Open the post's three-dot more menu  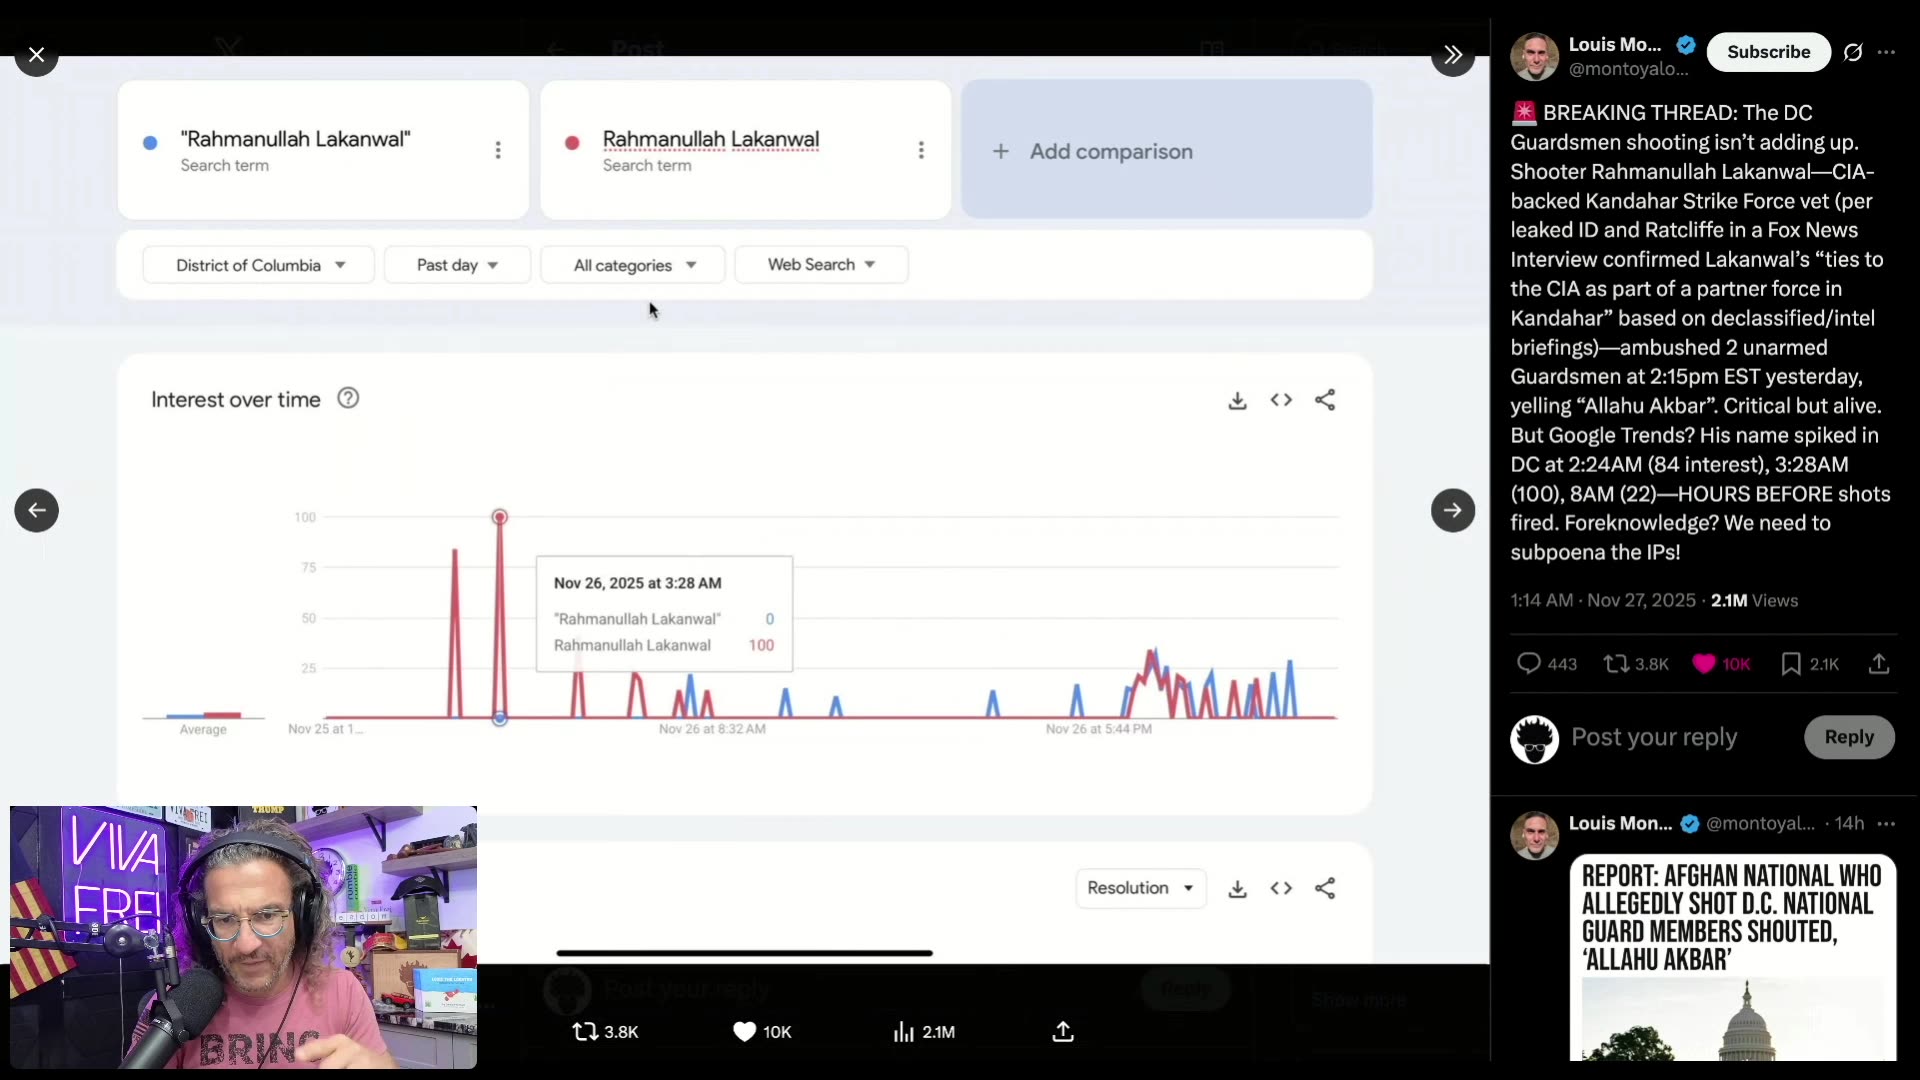[1886, 52]
